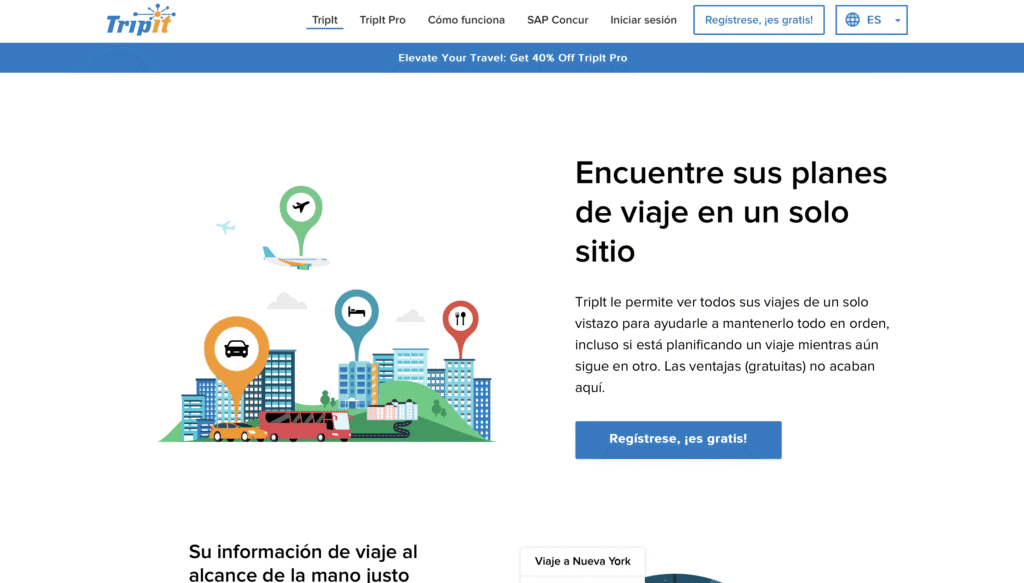Click Iniciar sesión link
The image size is (1024, 583).
643,20
